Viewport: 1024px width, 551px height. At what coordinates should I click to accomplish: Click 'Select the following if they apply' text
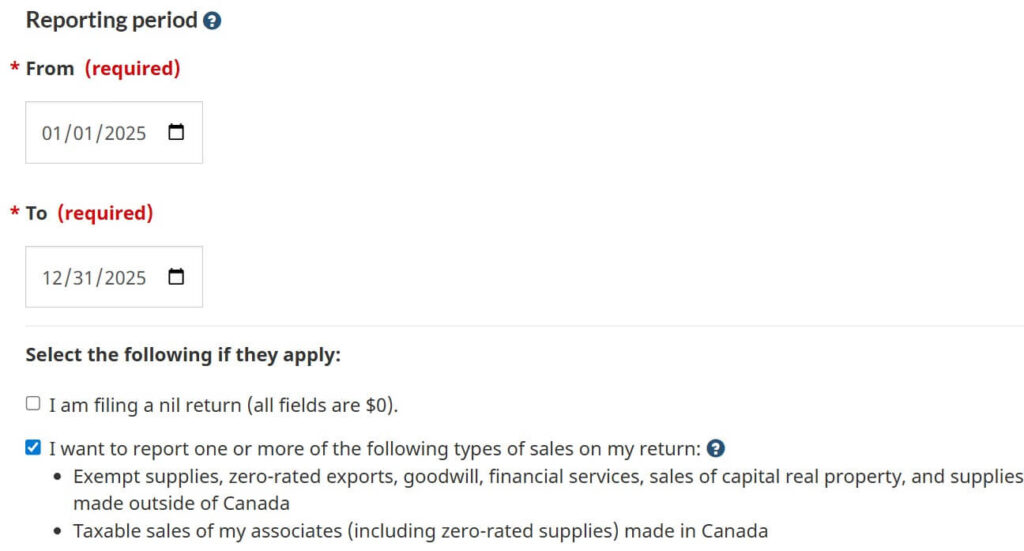coord(183,355)
